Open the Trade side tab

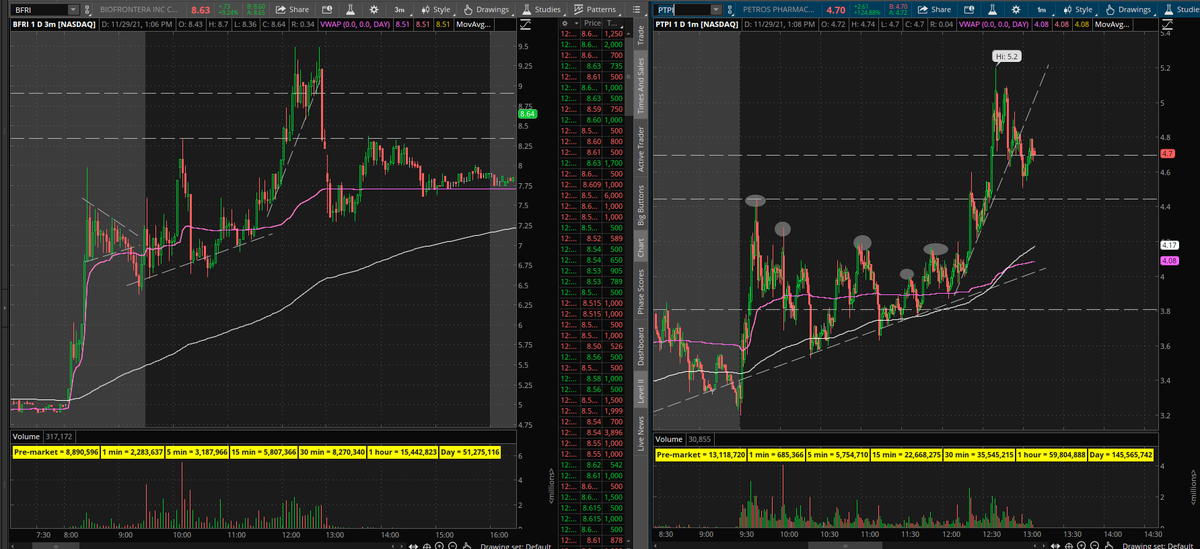pos(640,37)
